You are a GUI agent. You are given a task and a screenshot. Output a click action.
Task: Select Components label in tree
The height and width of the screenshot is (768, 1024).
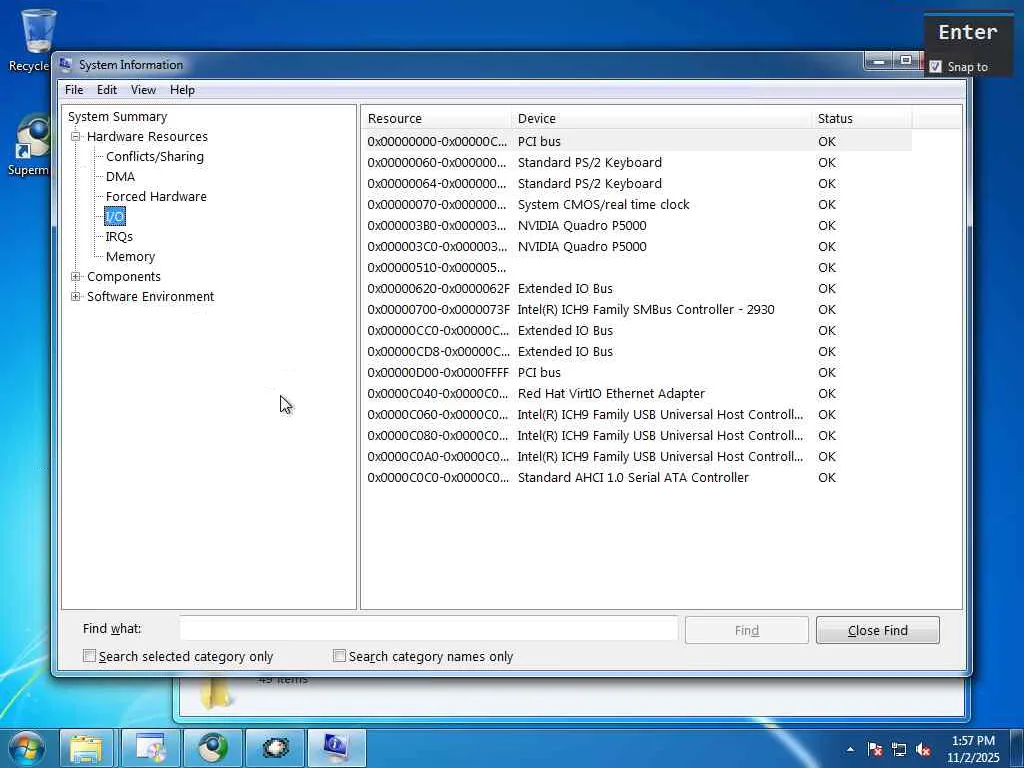click(123, 276)
